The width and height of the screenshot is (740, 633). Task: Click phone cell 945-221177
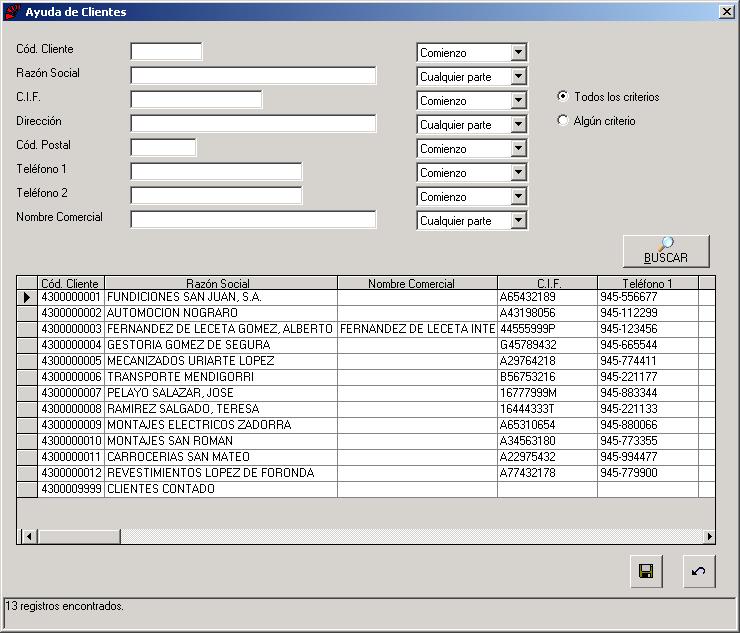coord(648,377)
